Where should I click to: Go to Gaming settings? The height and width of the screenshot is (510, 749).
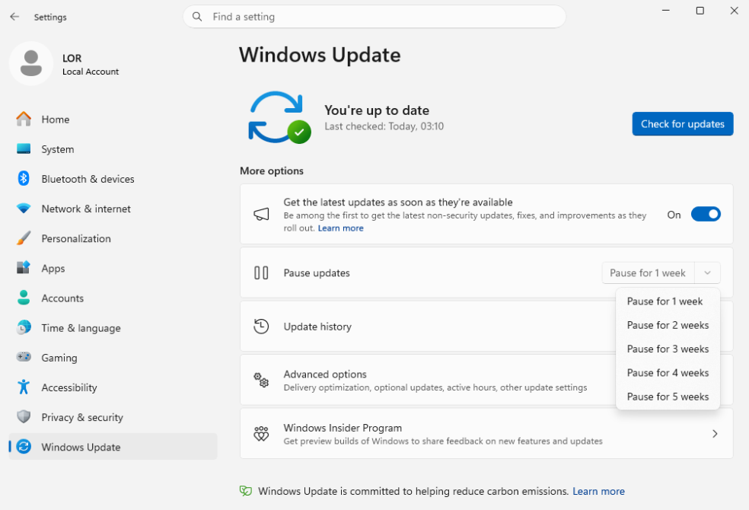point(113,358)
